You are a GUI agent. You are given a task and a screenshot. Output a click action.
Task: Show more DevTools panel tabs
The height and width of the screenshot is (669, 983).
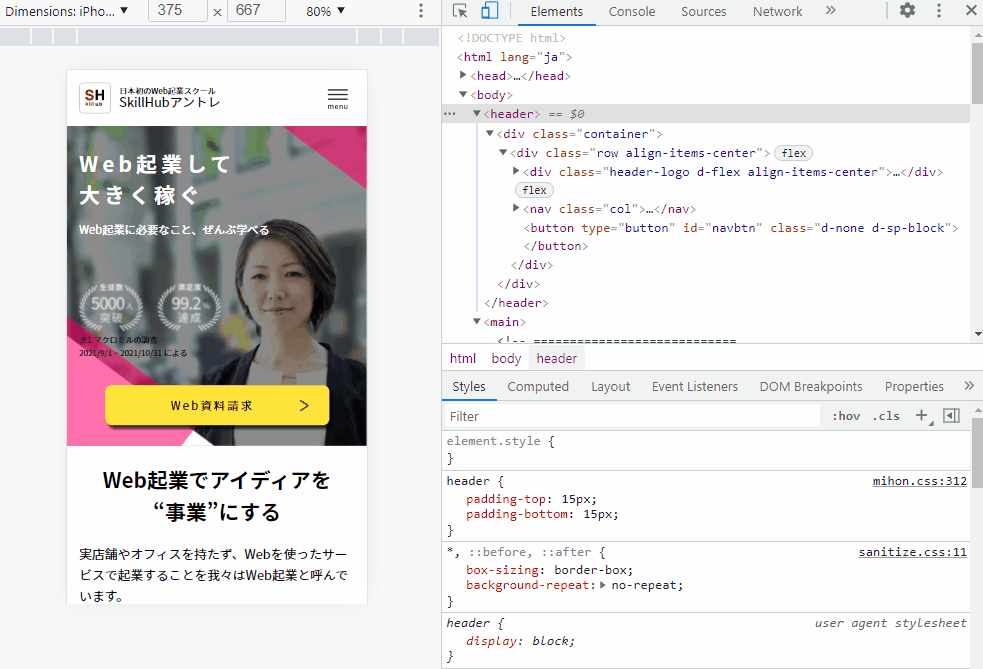point(831,10)
